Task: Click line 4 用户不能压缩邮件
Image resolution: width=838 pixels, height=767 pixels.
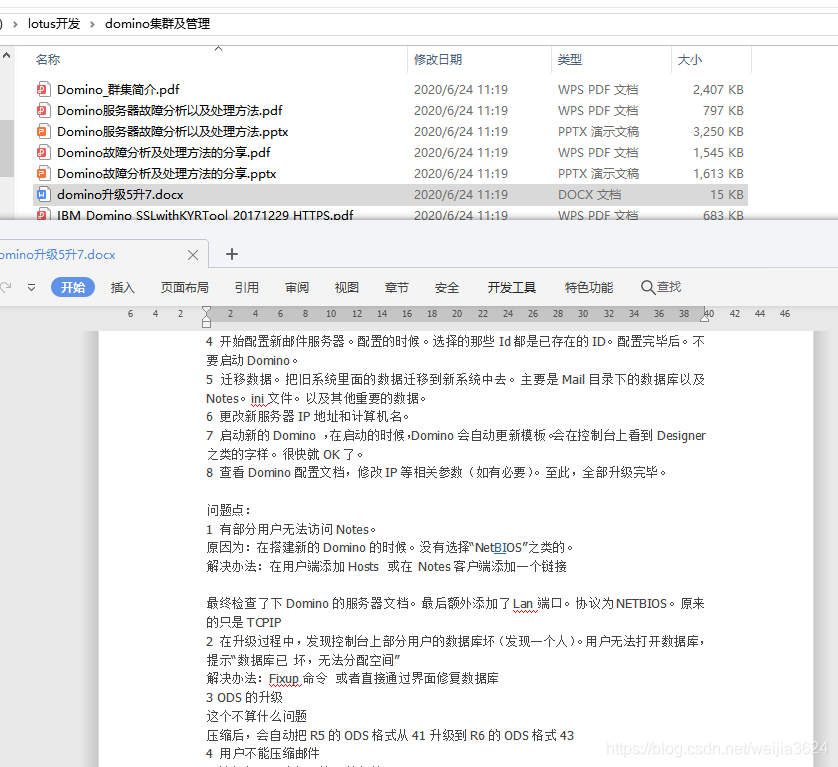Action: click(x=263, y=754)
